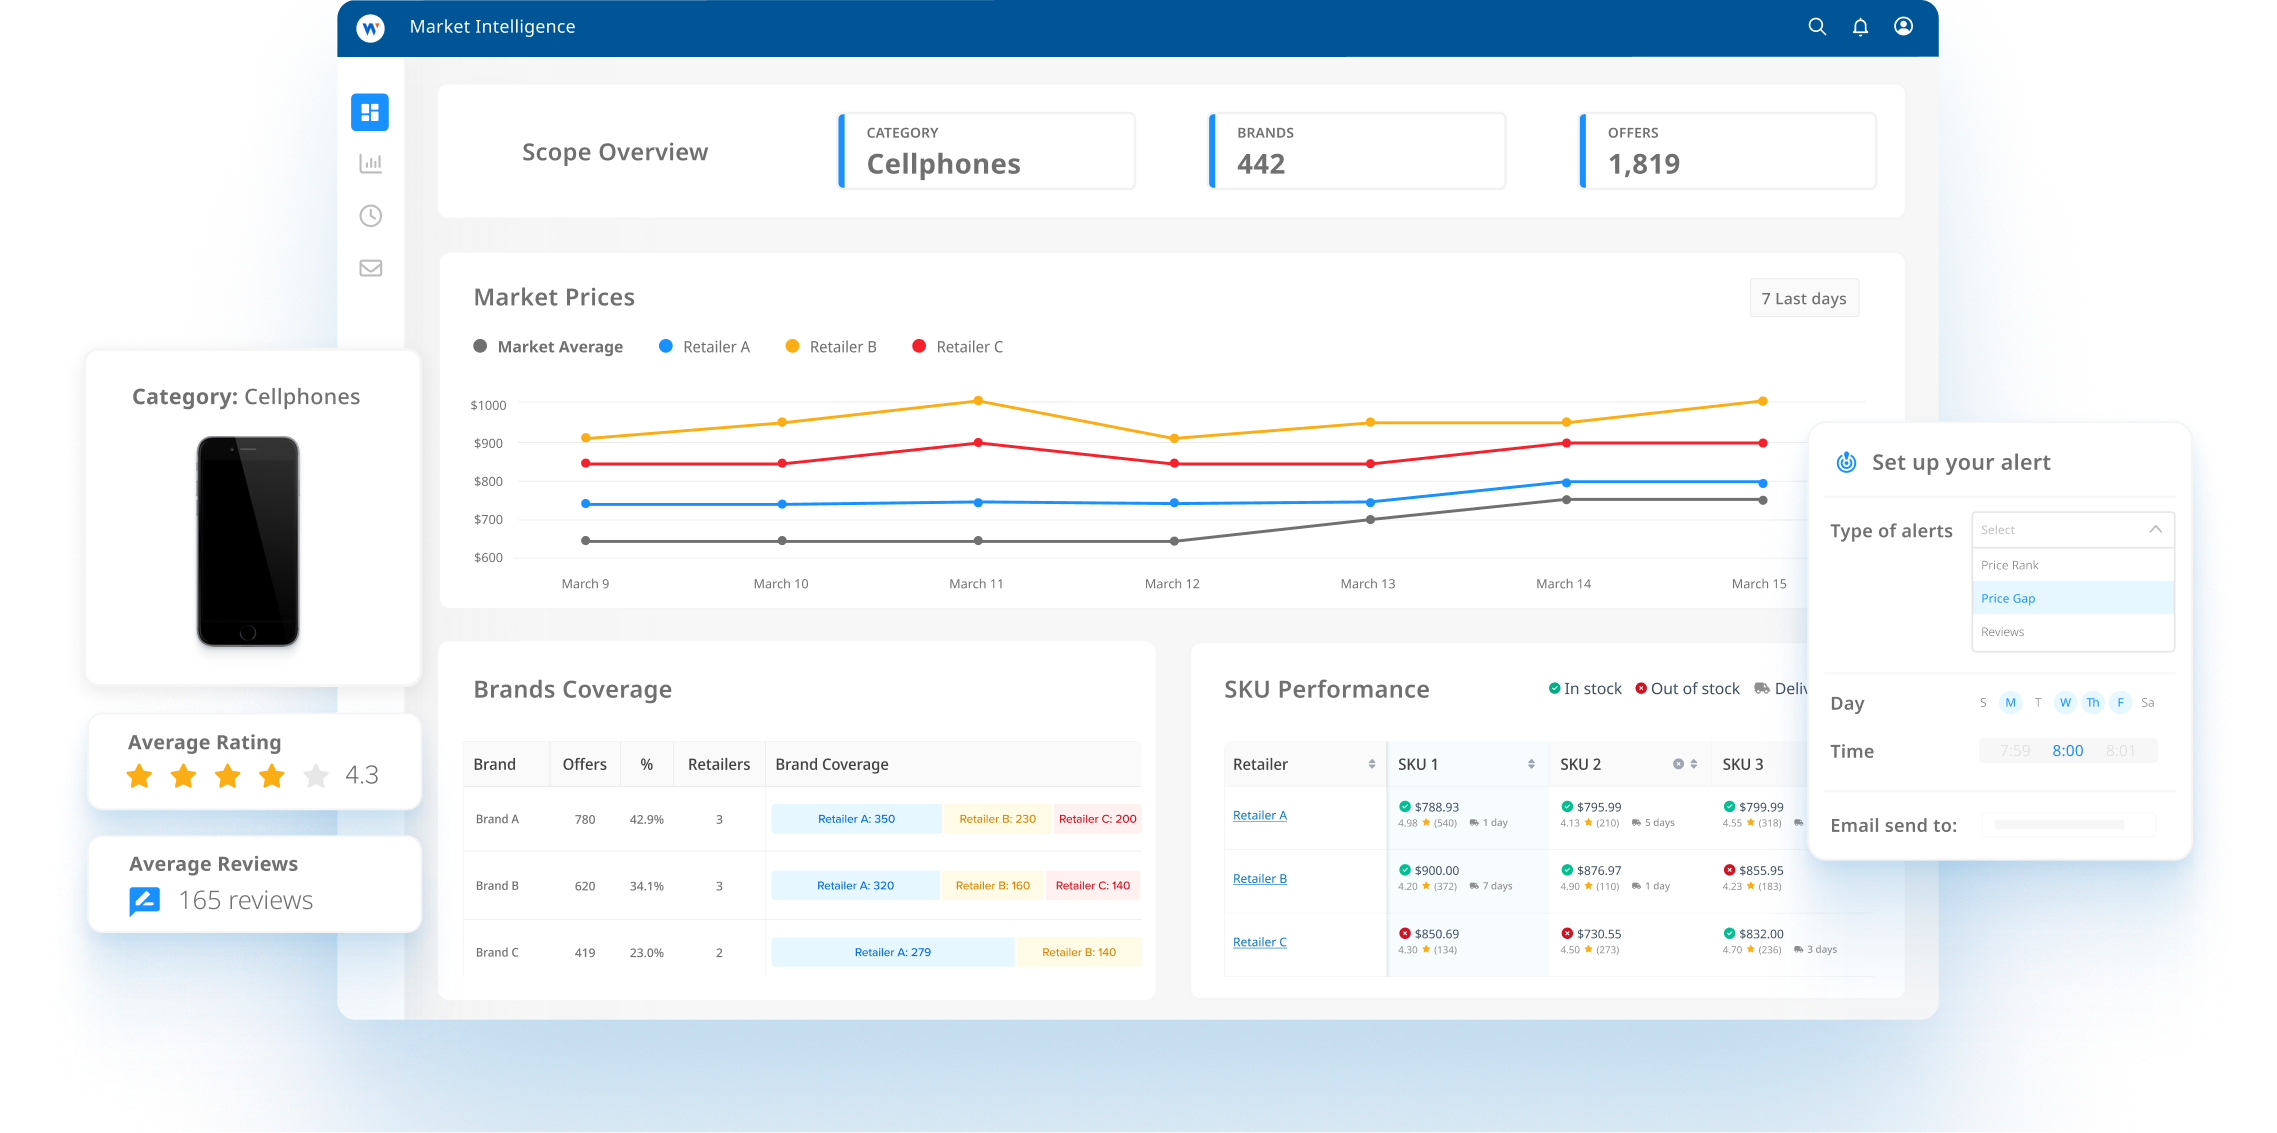Viewport: 2277px width, 1133px height.
Task: Click delivery truck icon next to 7 days
Action: click(x=1474, y=886)
